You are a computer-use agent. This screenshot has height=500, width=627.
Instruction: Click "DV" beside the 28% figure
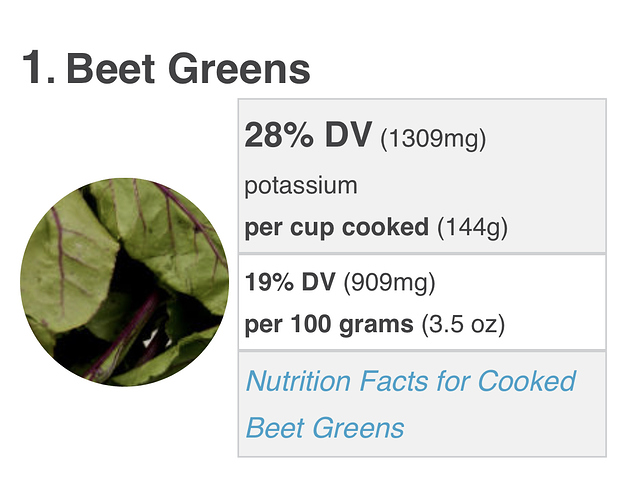coord(347,137)
